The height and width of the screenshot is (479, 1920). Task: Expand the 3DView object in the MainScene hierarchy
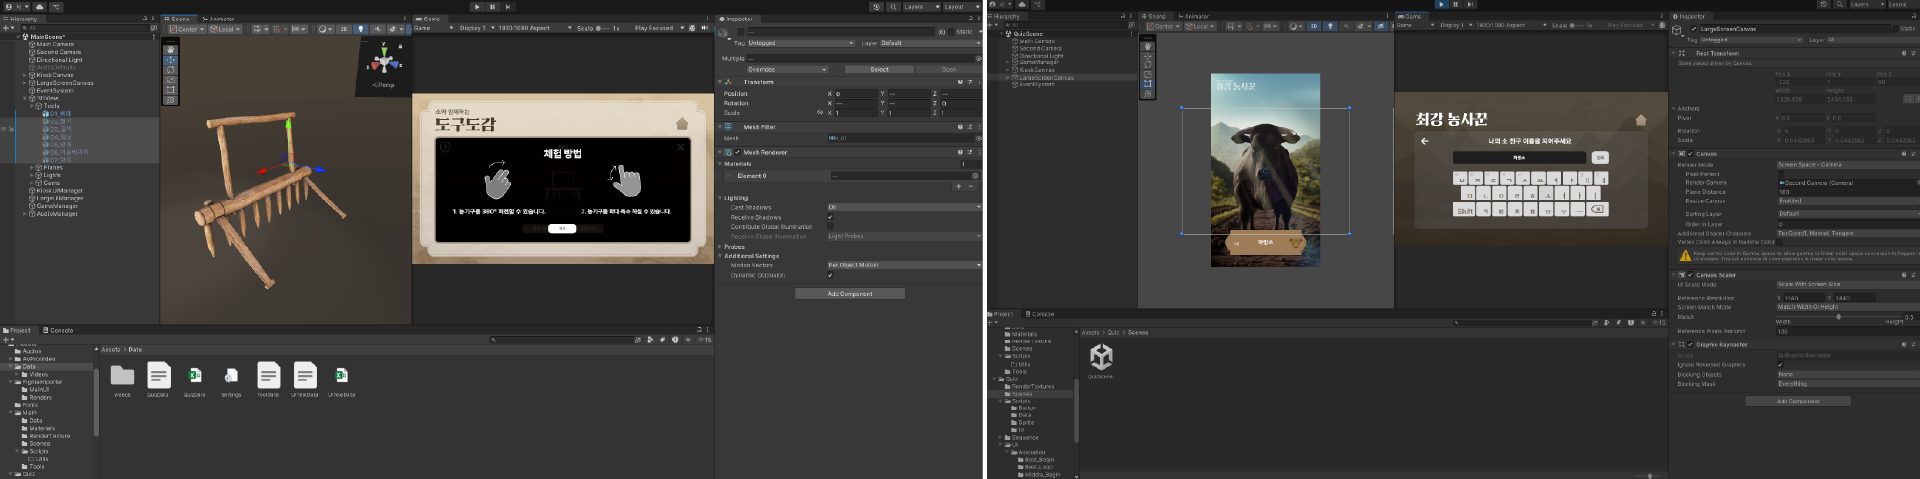click(x=26, y=98)
